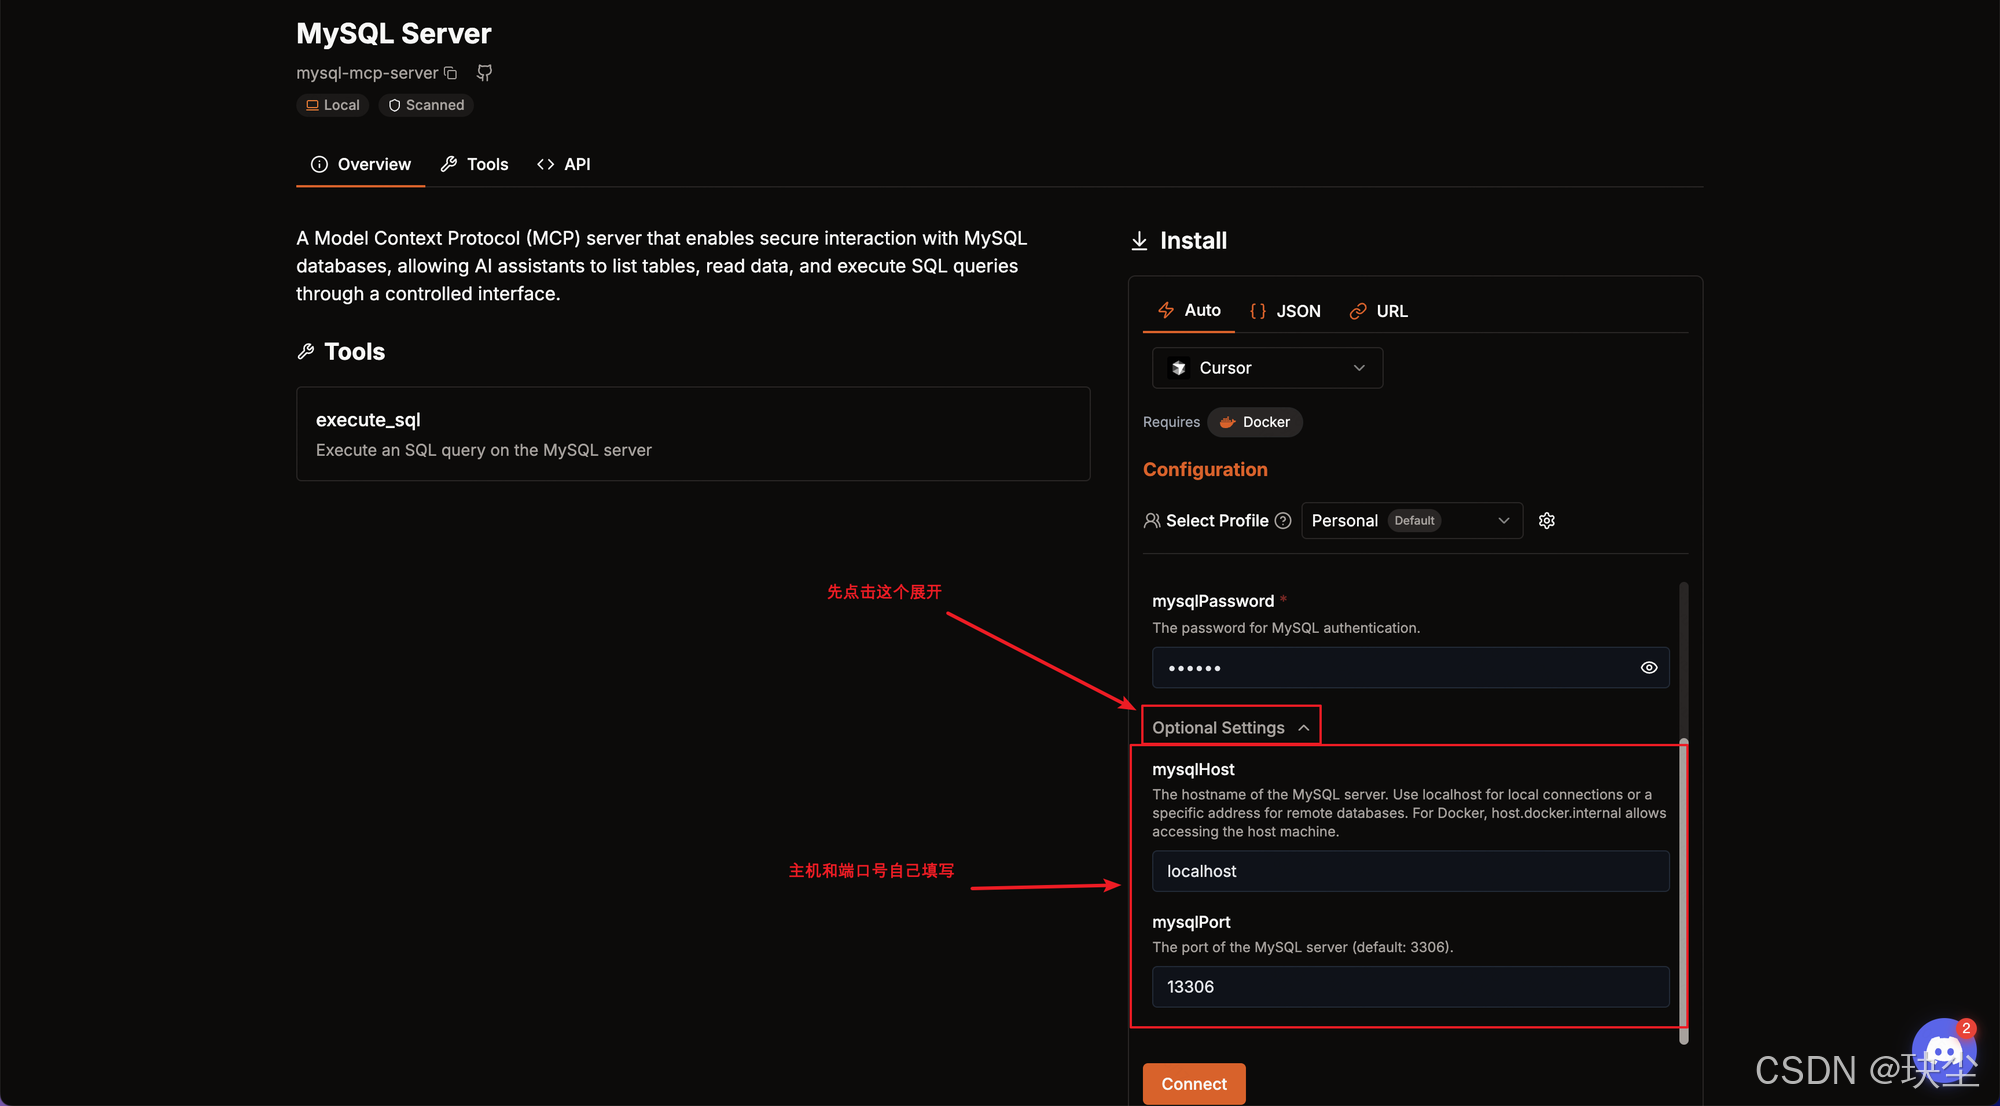Click the Docker requirement badge
Image resolution: width=2000 pixels, height=1106 pixels.
click(1255, 422)
